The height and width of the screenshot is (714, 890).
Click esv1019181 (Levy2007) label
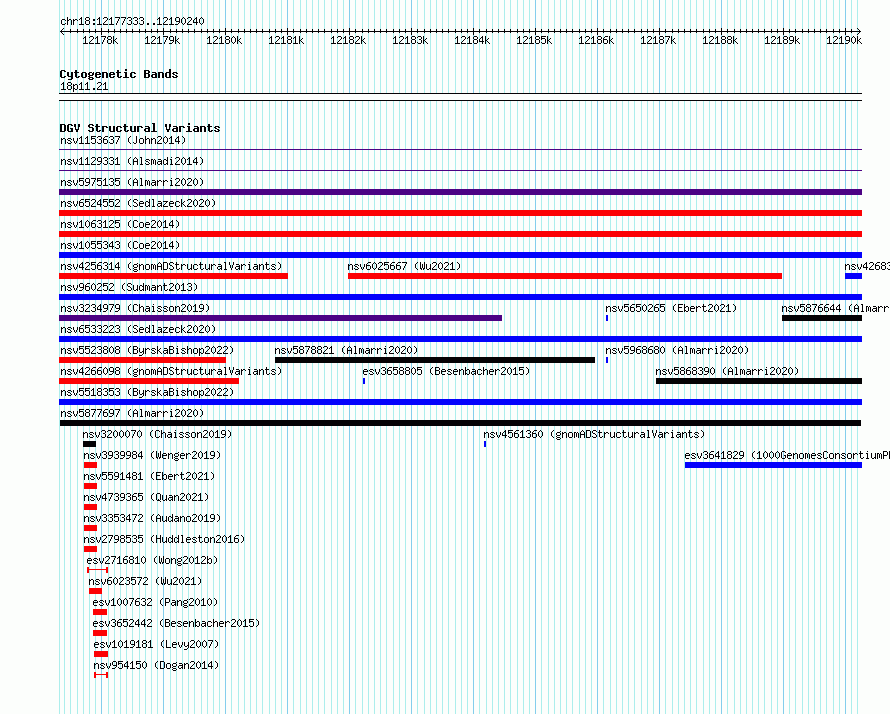[156, 644]
